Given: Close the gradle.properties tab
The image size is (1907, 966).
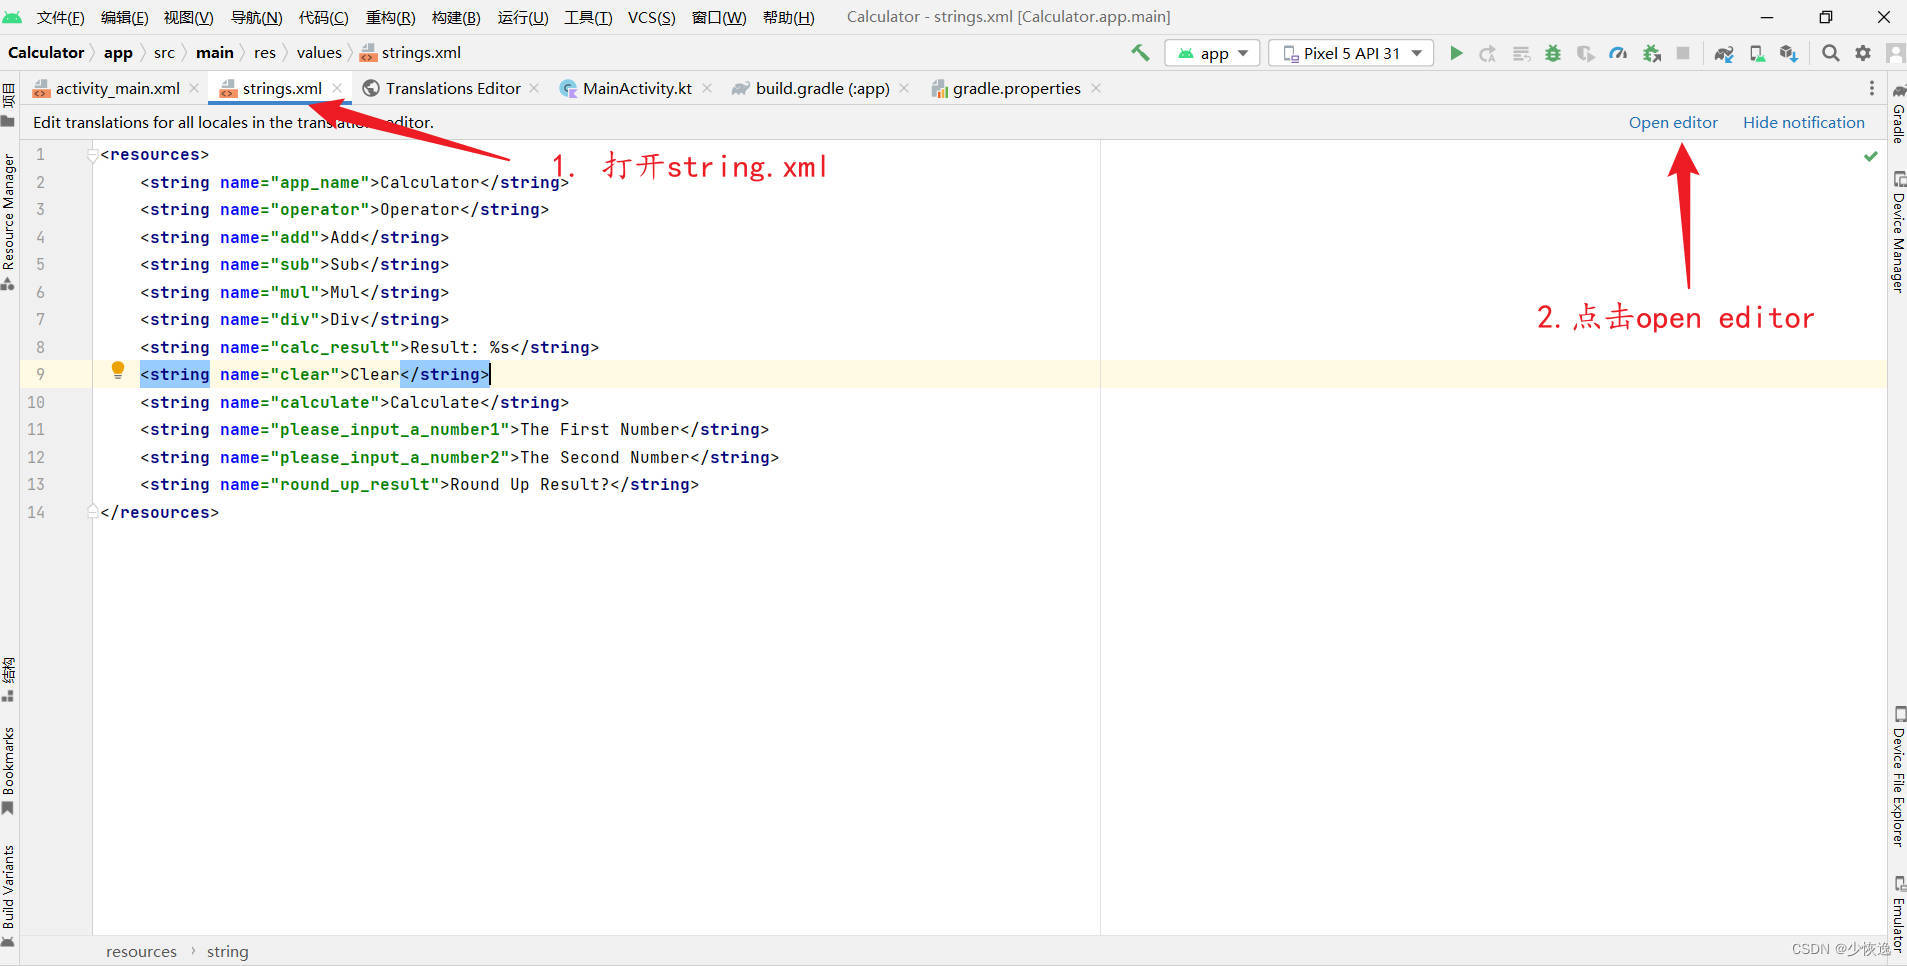Looking at the screenshot, I should (1096, 88).
